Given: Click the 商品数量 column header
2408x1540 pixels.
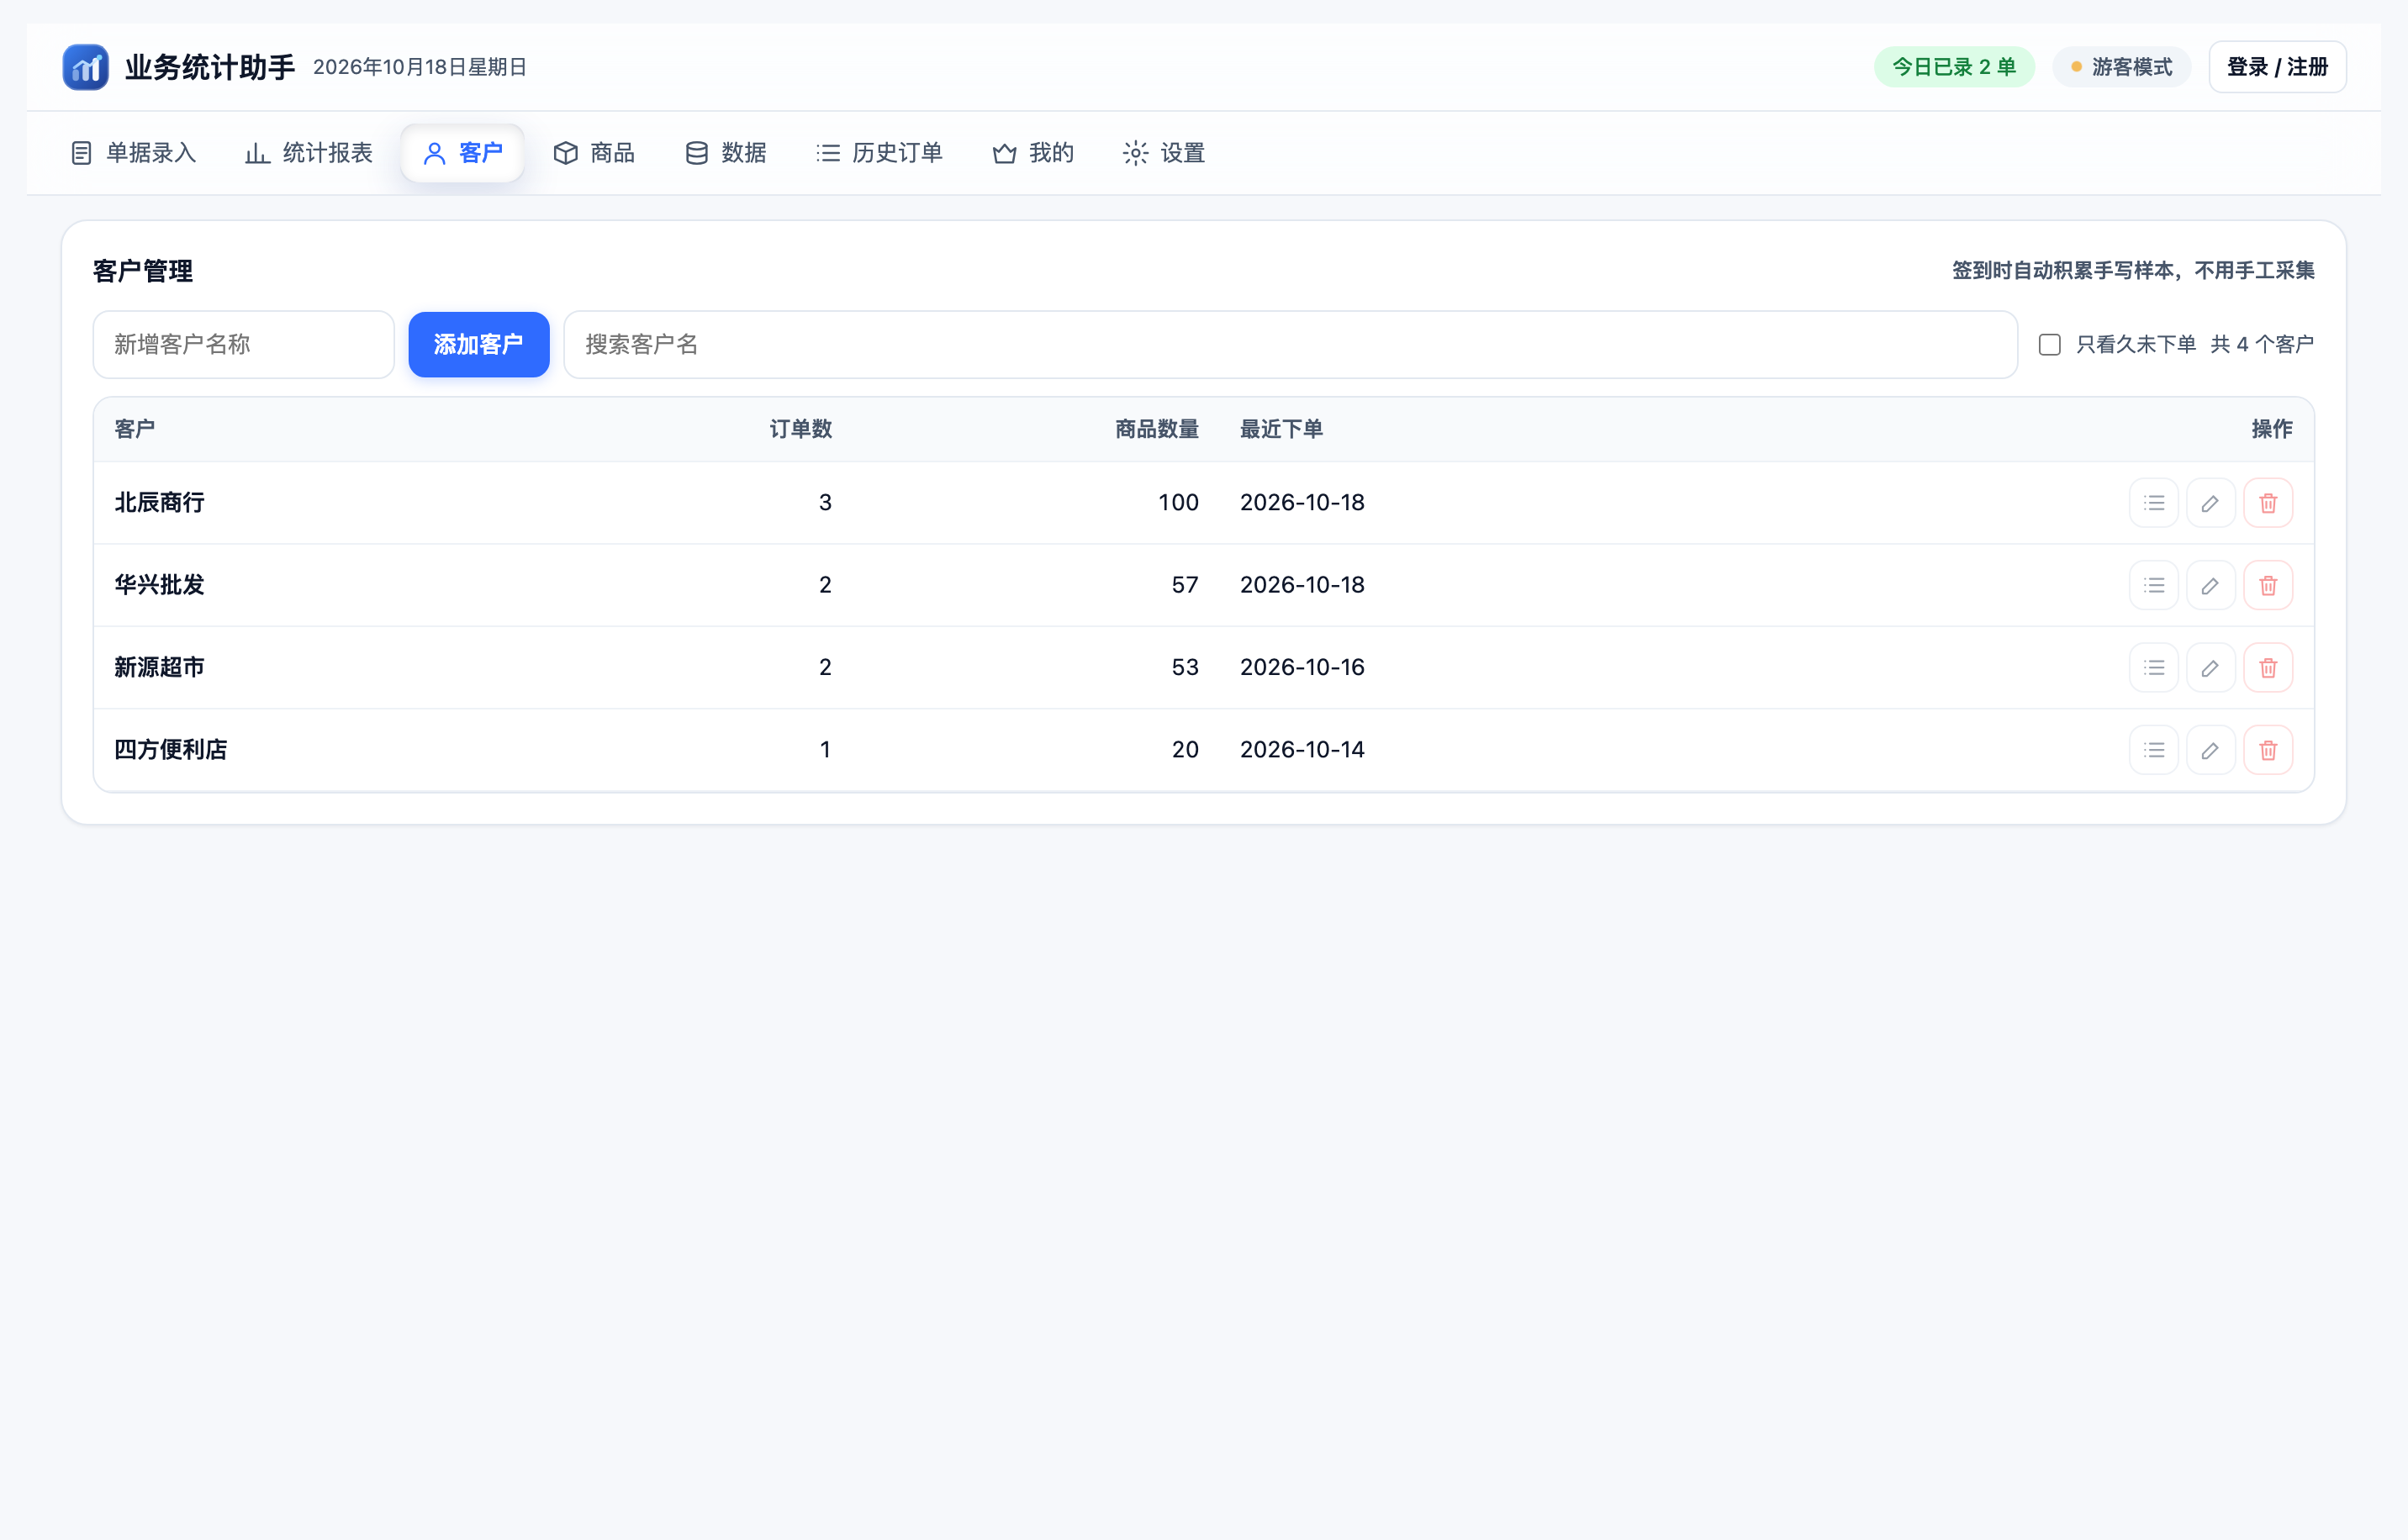Looking at the screenshot, I should (x=1157, y=429).
